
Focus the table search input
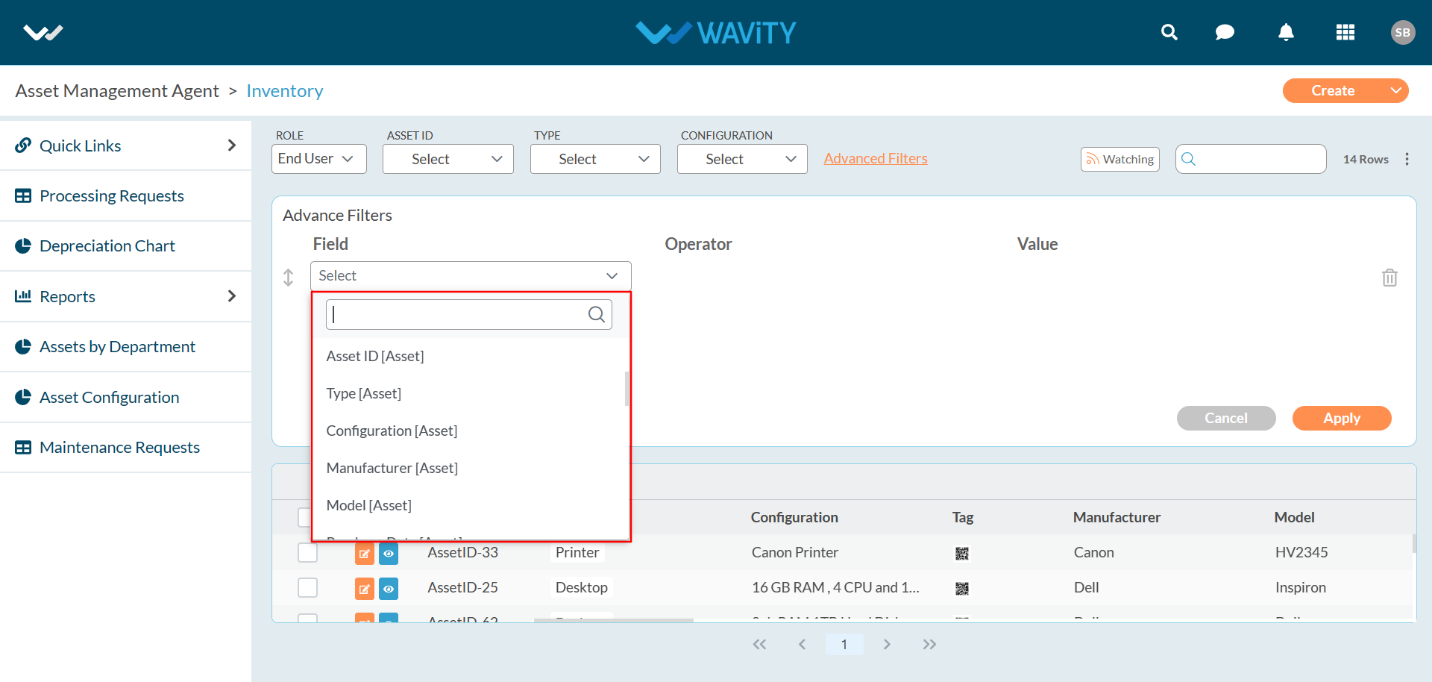[1251, 159]
